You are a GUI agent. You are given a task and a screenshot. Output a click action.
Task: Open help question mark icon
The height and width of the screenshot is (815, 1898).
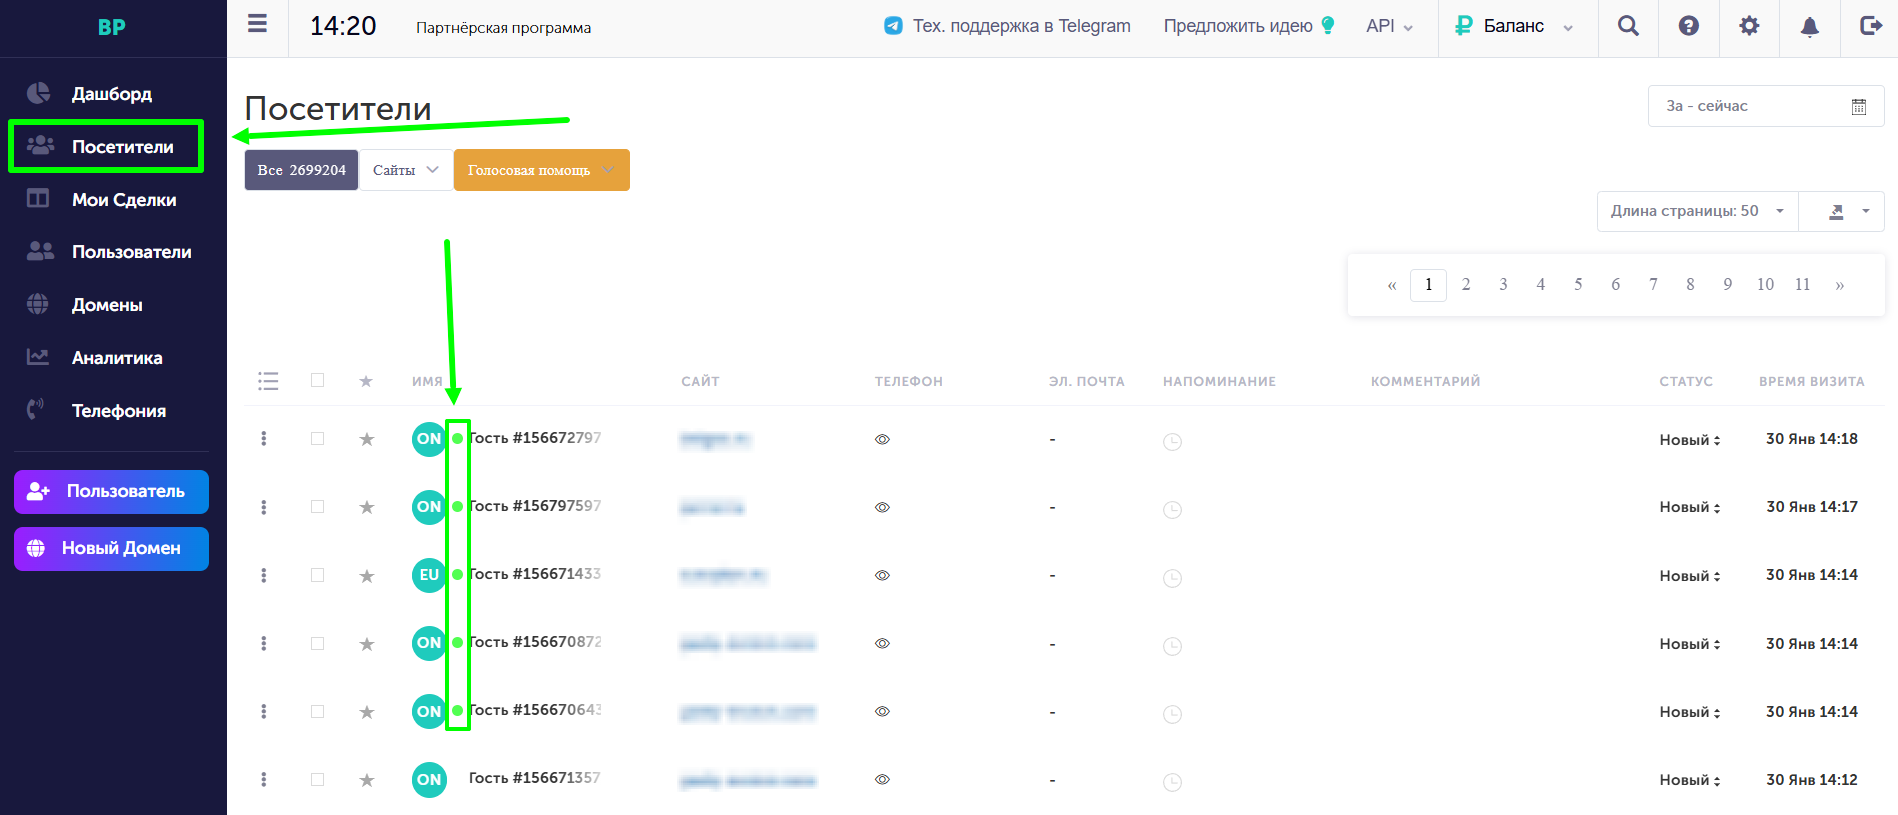[1688, 26]
